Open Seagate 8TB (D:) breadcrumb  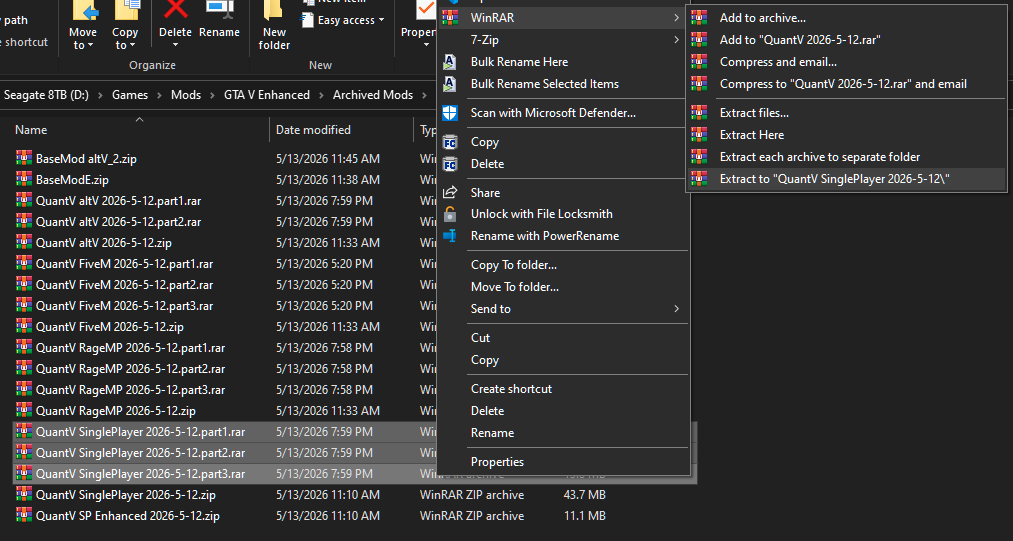click(47, 95)
